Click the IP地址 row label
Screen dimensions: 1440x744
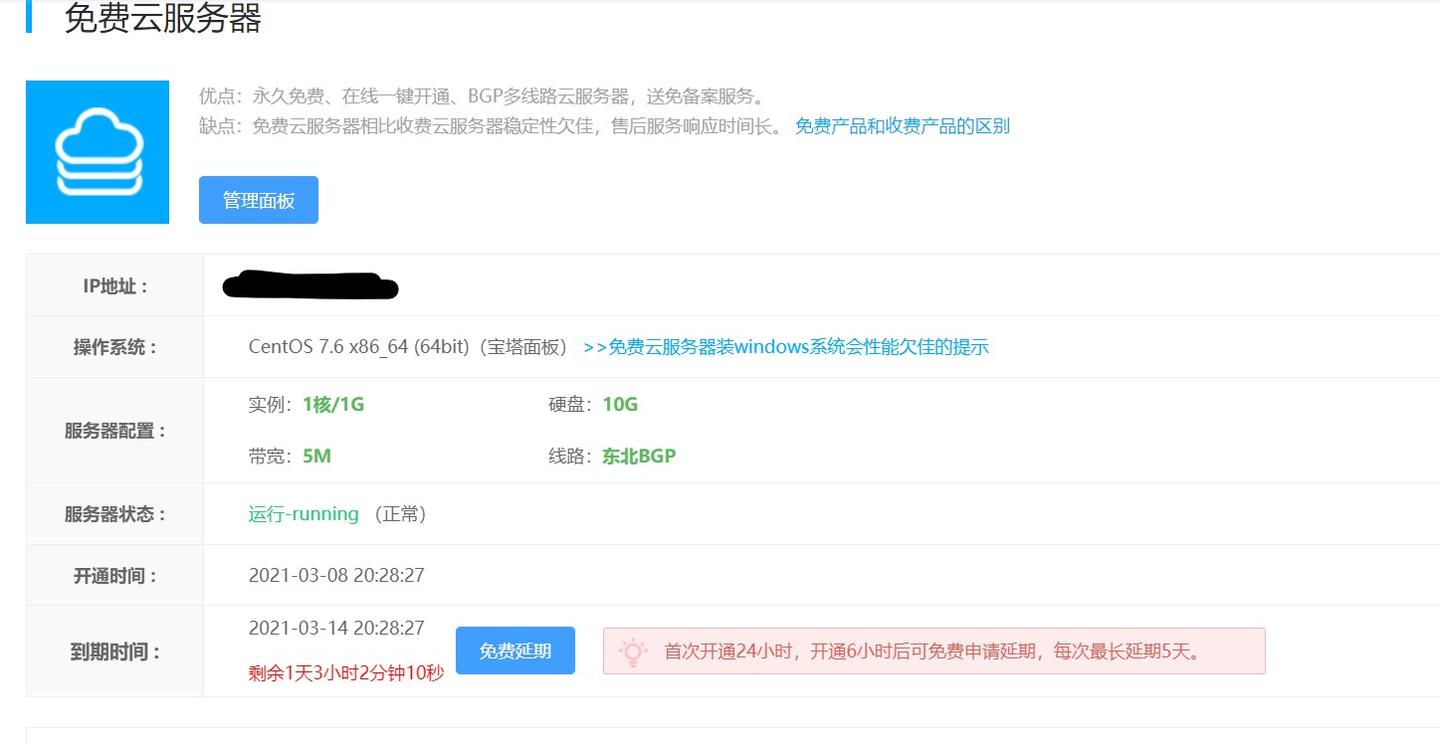[x=115, y=286]
